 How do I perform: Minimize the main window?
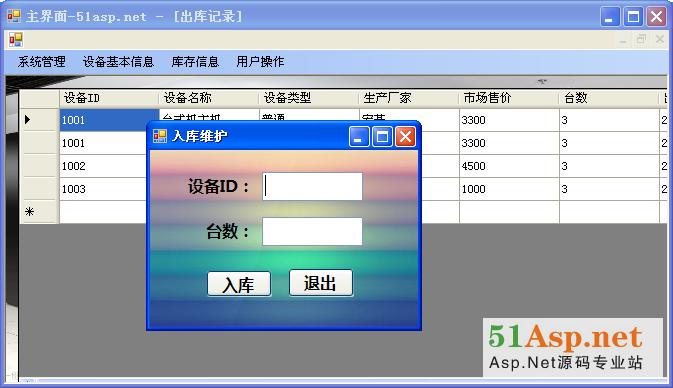point(609,17)
